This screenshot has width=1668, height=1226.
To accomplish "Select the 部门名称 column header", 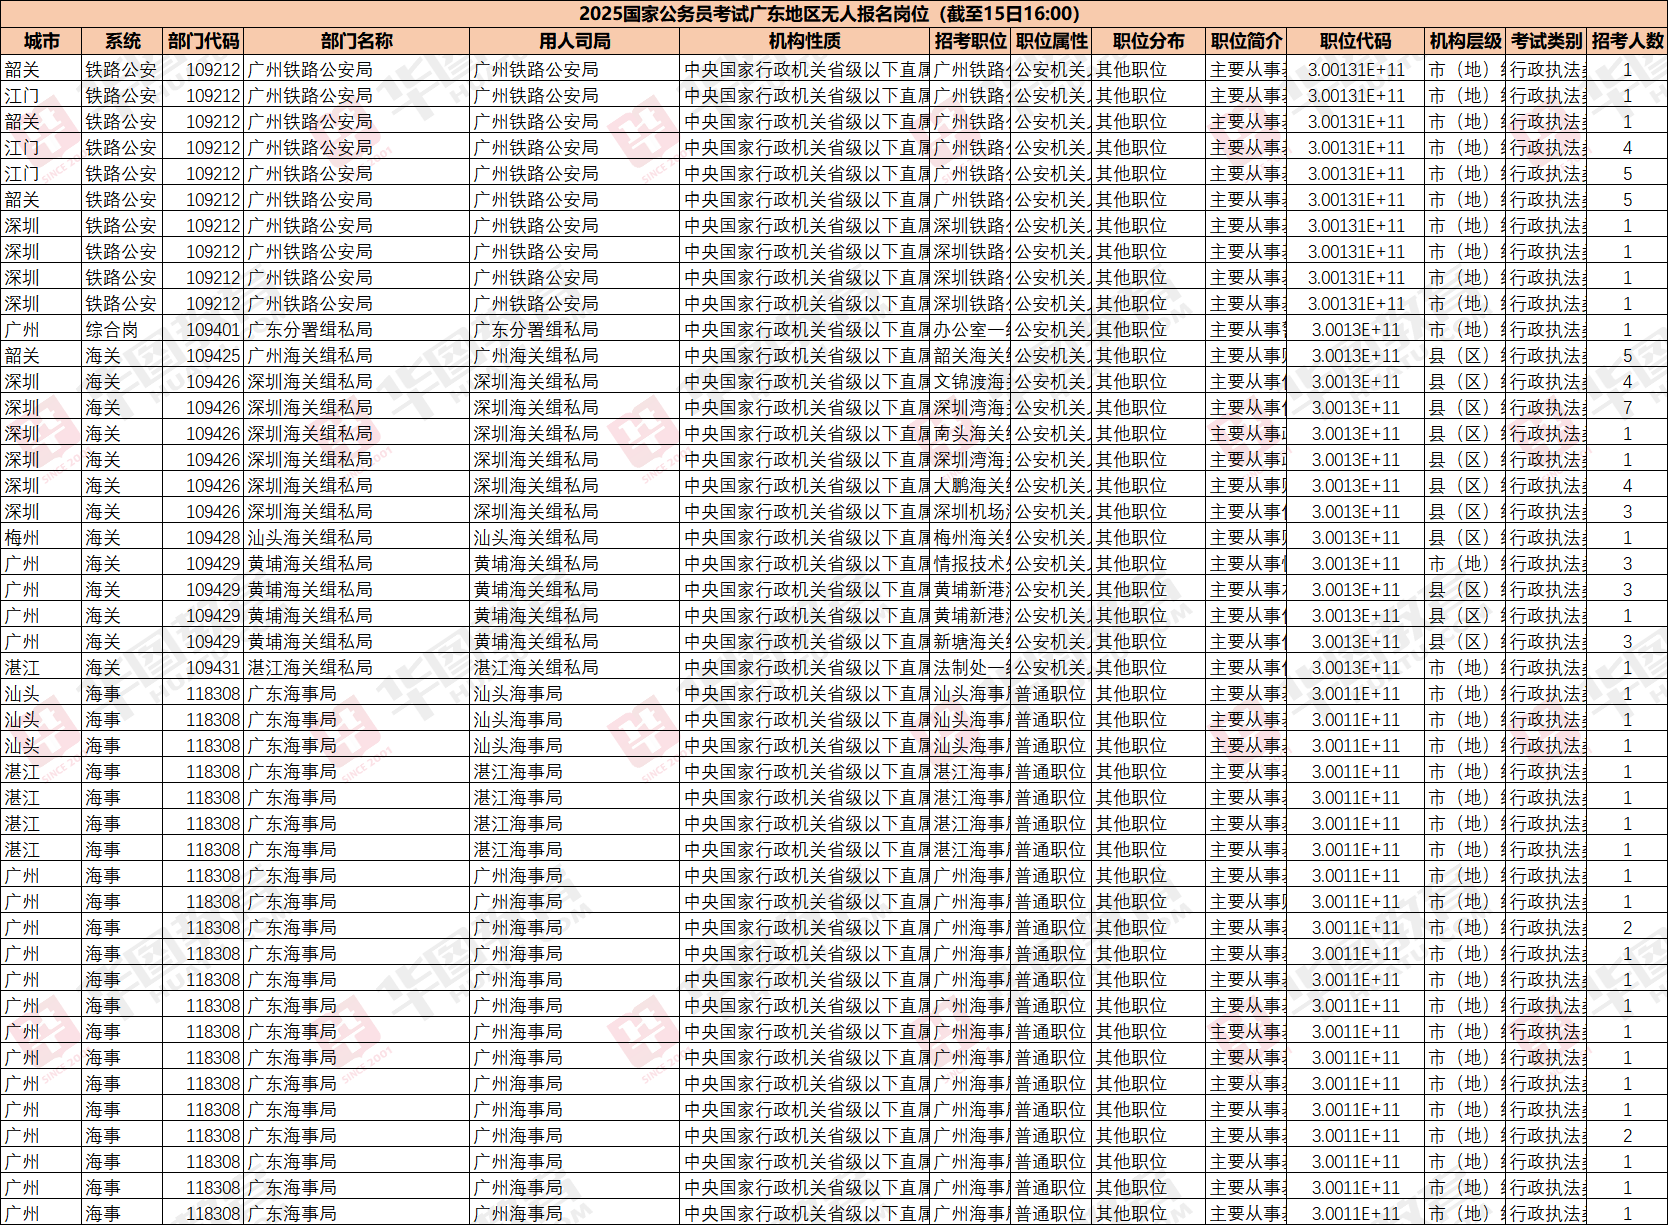I will point(356,41).
